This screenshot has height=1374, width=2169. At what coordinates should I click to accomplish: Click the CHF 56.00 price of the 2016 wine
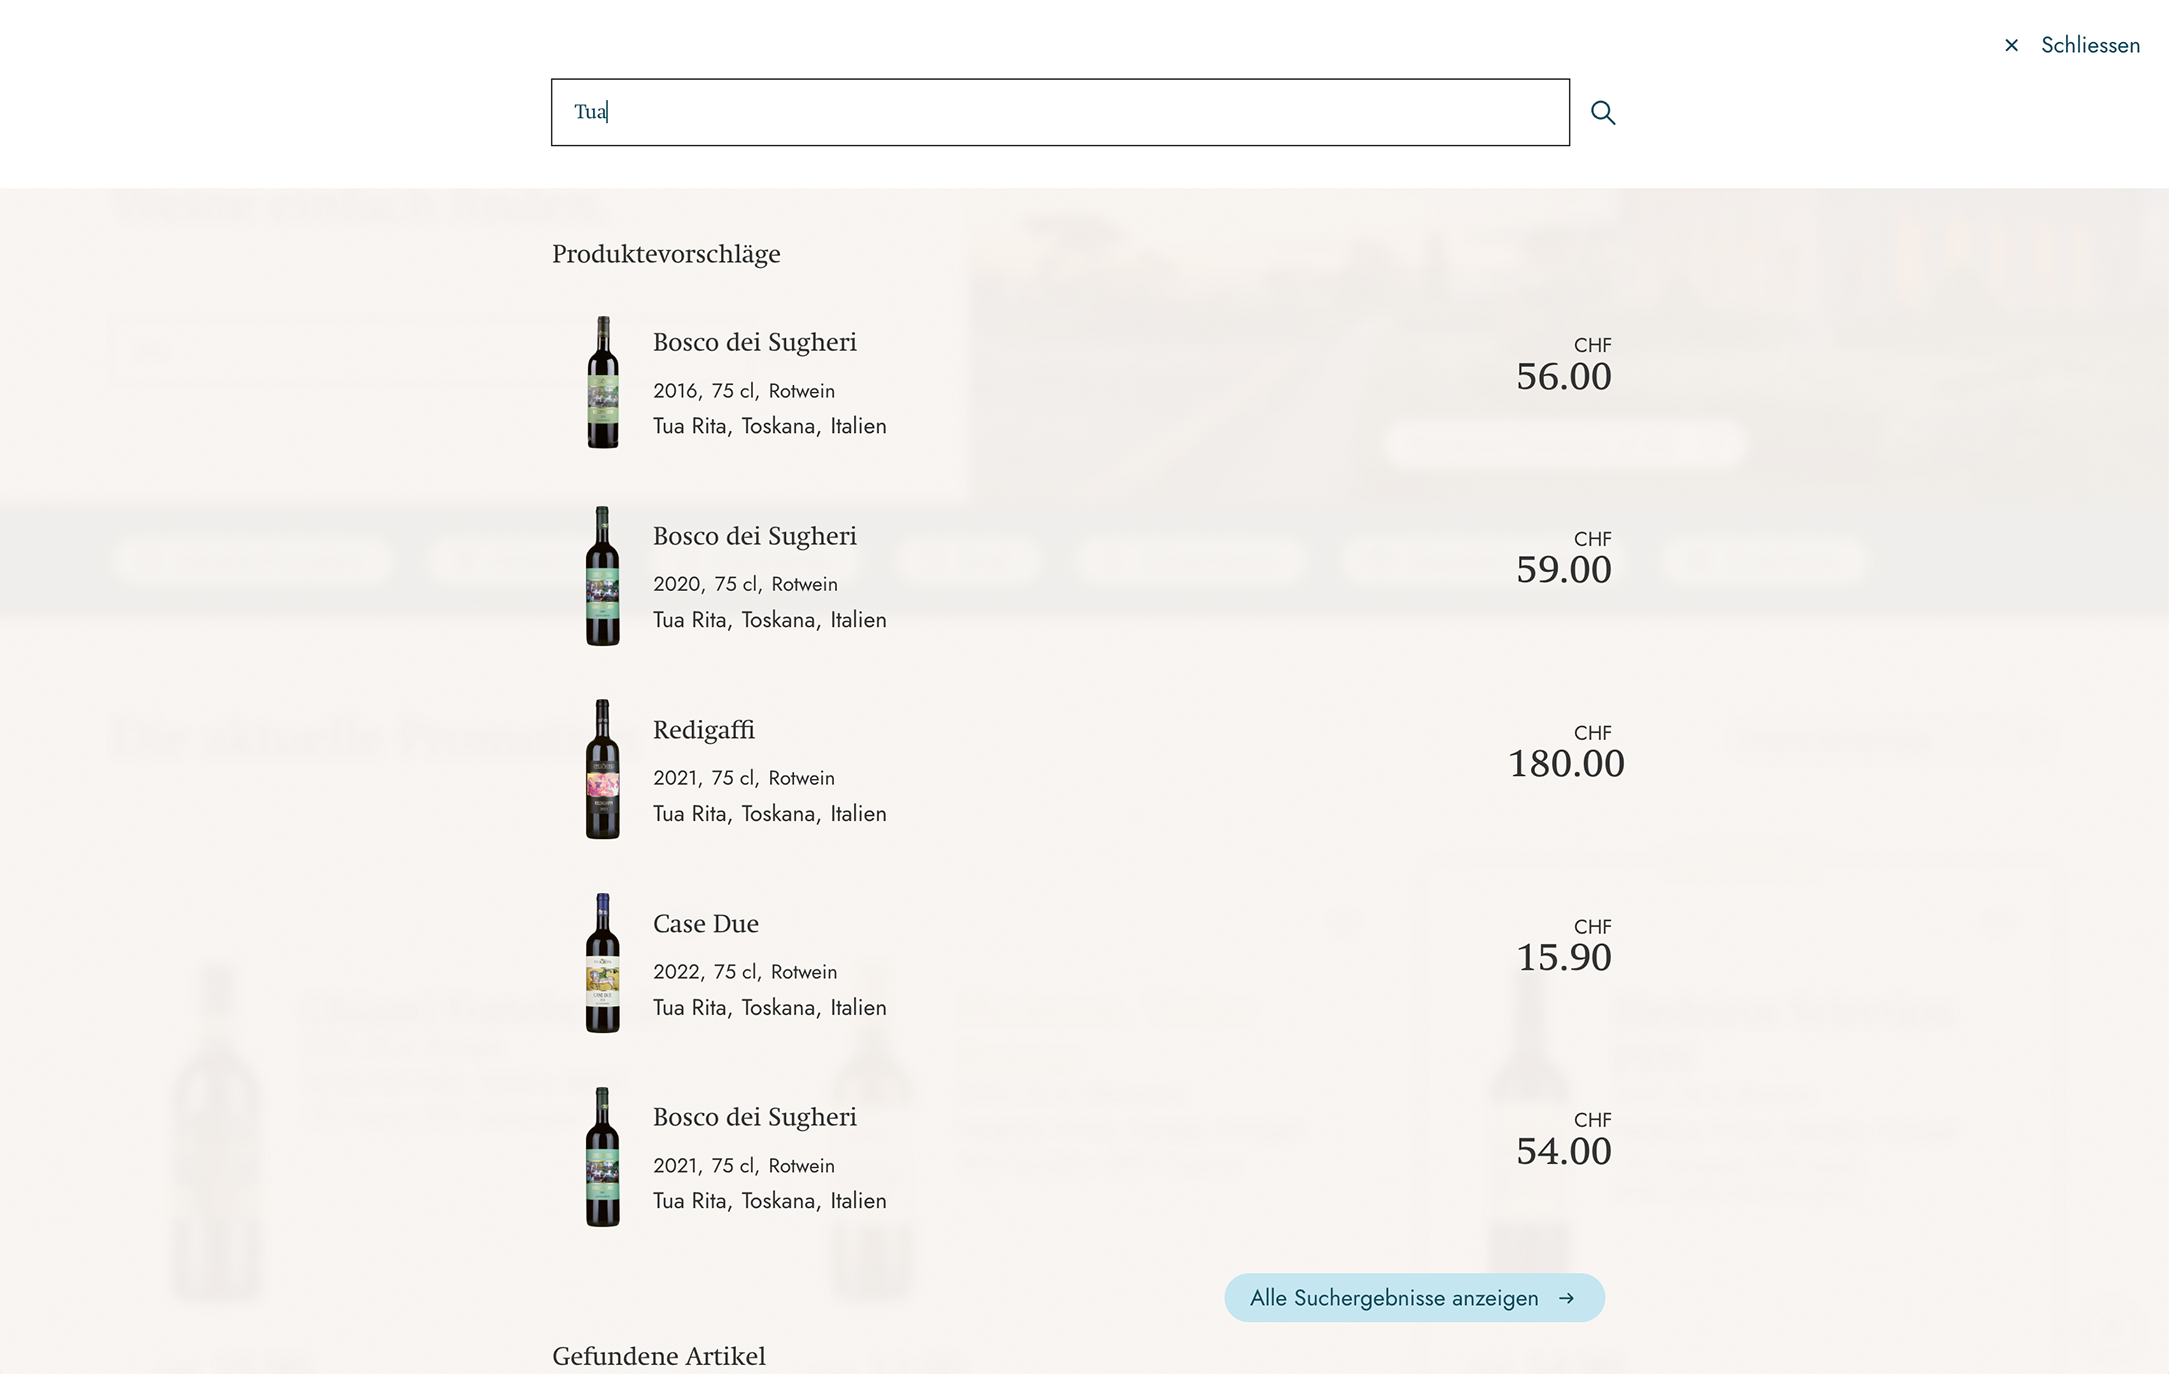pos(1564,365)
